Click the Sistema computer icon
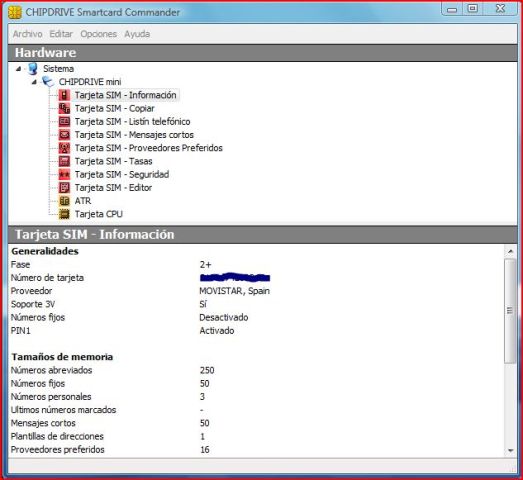The width and height of the screenshot is (523, 480). [x=32, y=69]
